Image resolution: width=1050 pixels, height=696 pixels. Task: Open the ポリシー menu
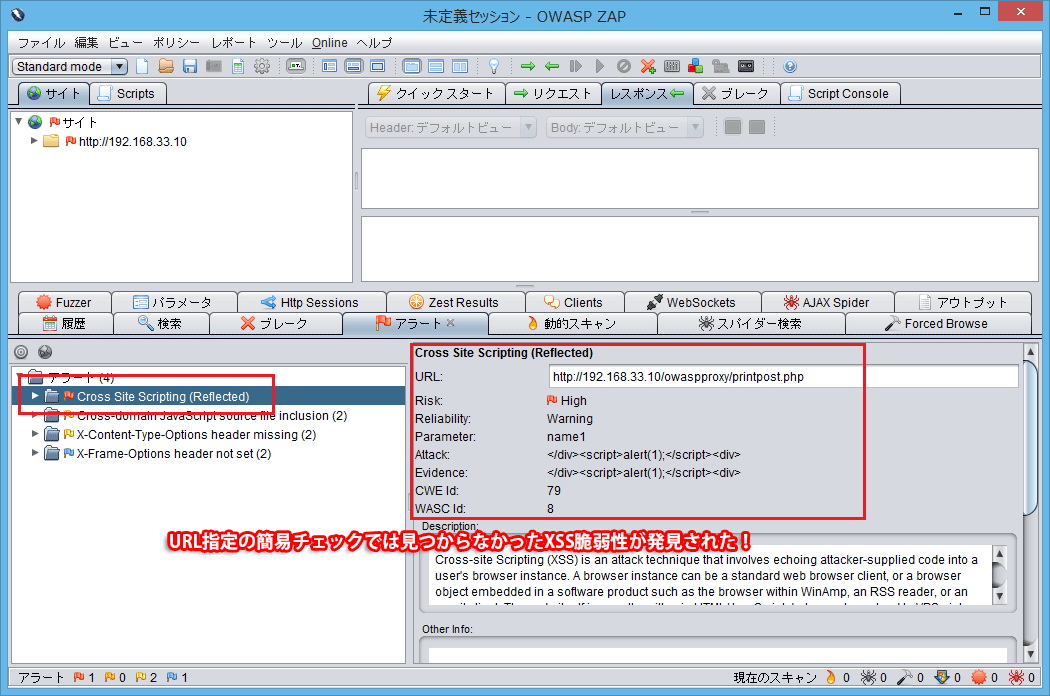pos(177,43)
